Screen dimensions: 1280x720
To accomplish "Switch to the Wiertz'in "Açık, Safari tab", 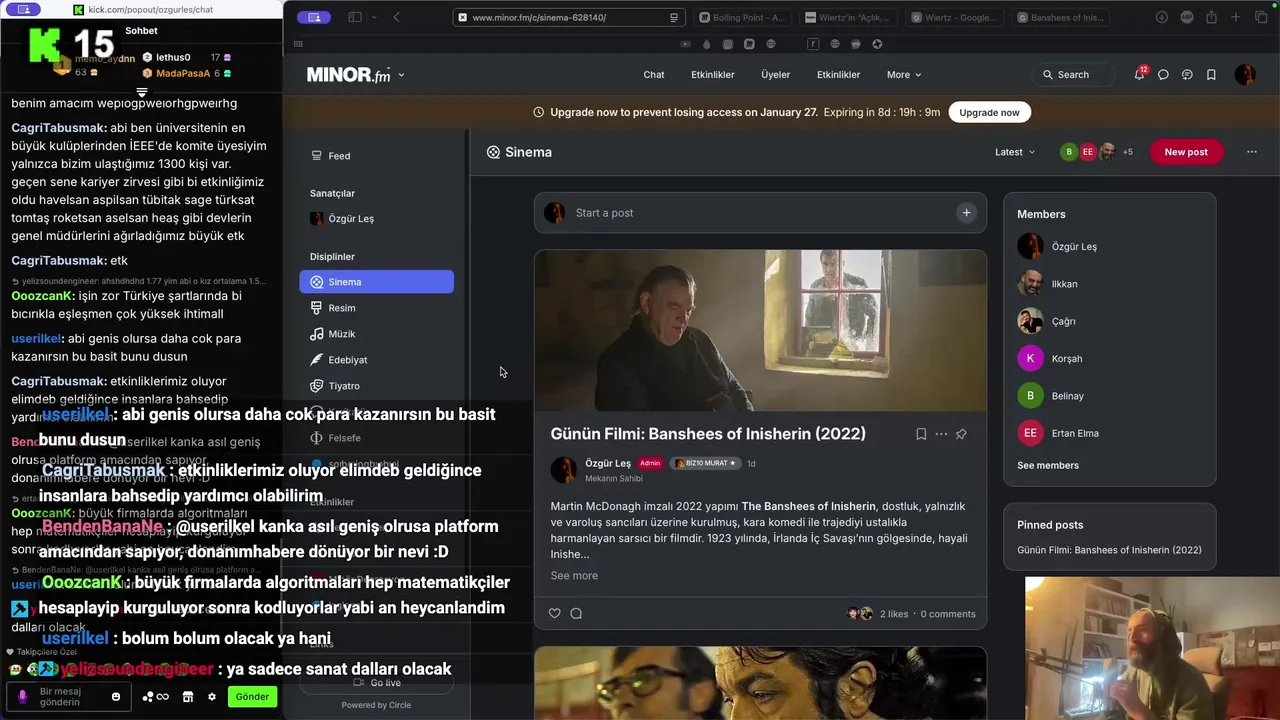I will [x=847, y=17].
